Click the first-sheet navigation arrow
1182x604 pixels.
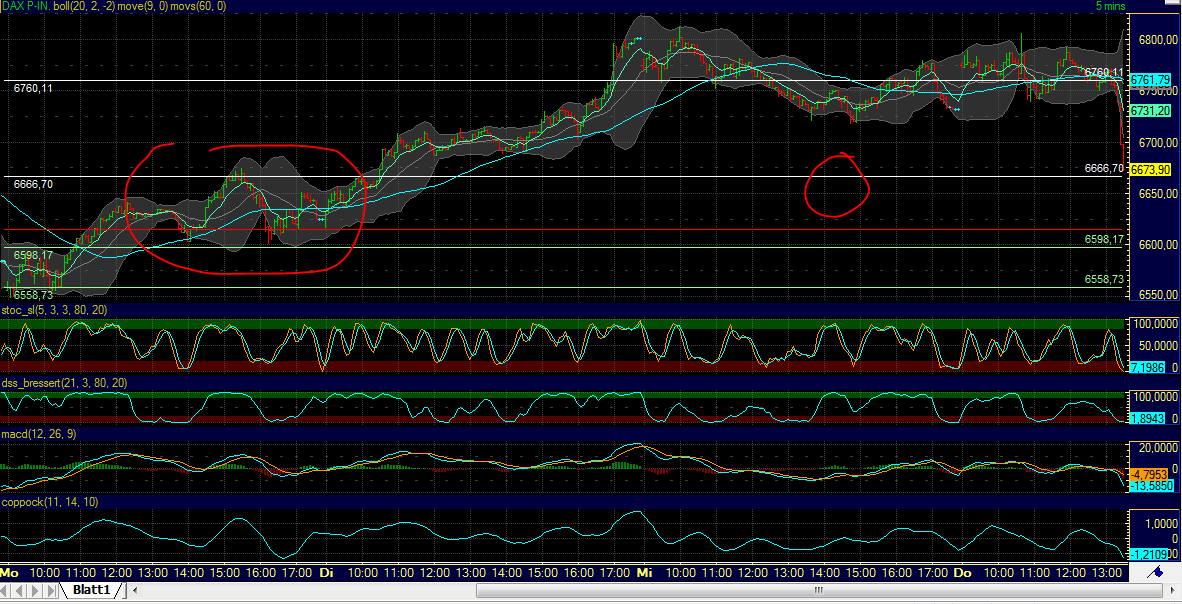click(4, 590)
